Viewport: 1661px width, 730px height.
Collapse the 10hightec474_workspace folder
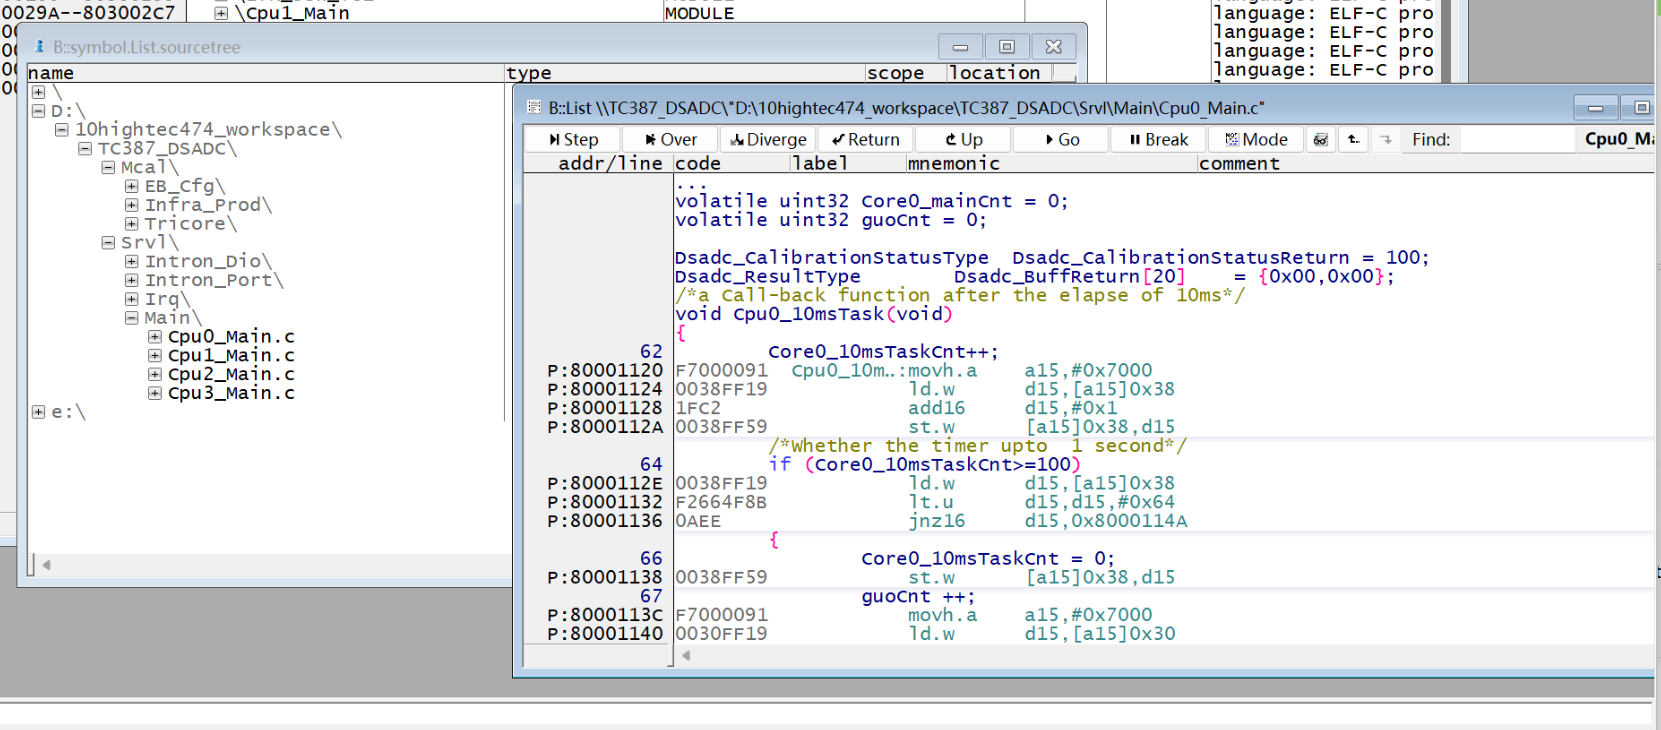[62, 130]
